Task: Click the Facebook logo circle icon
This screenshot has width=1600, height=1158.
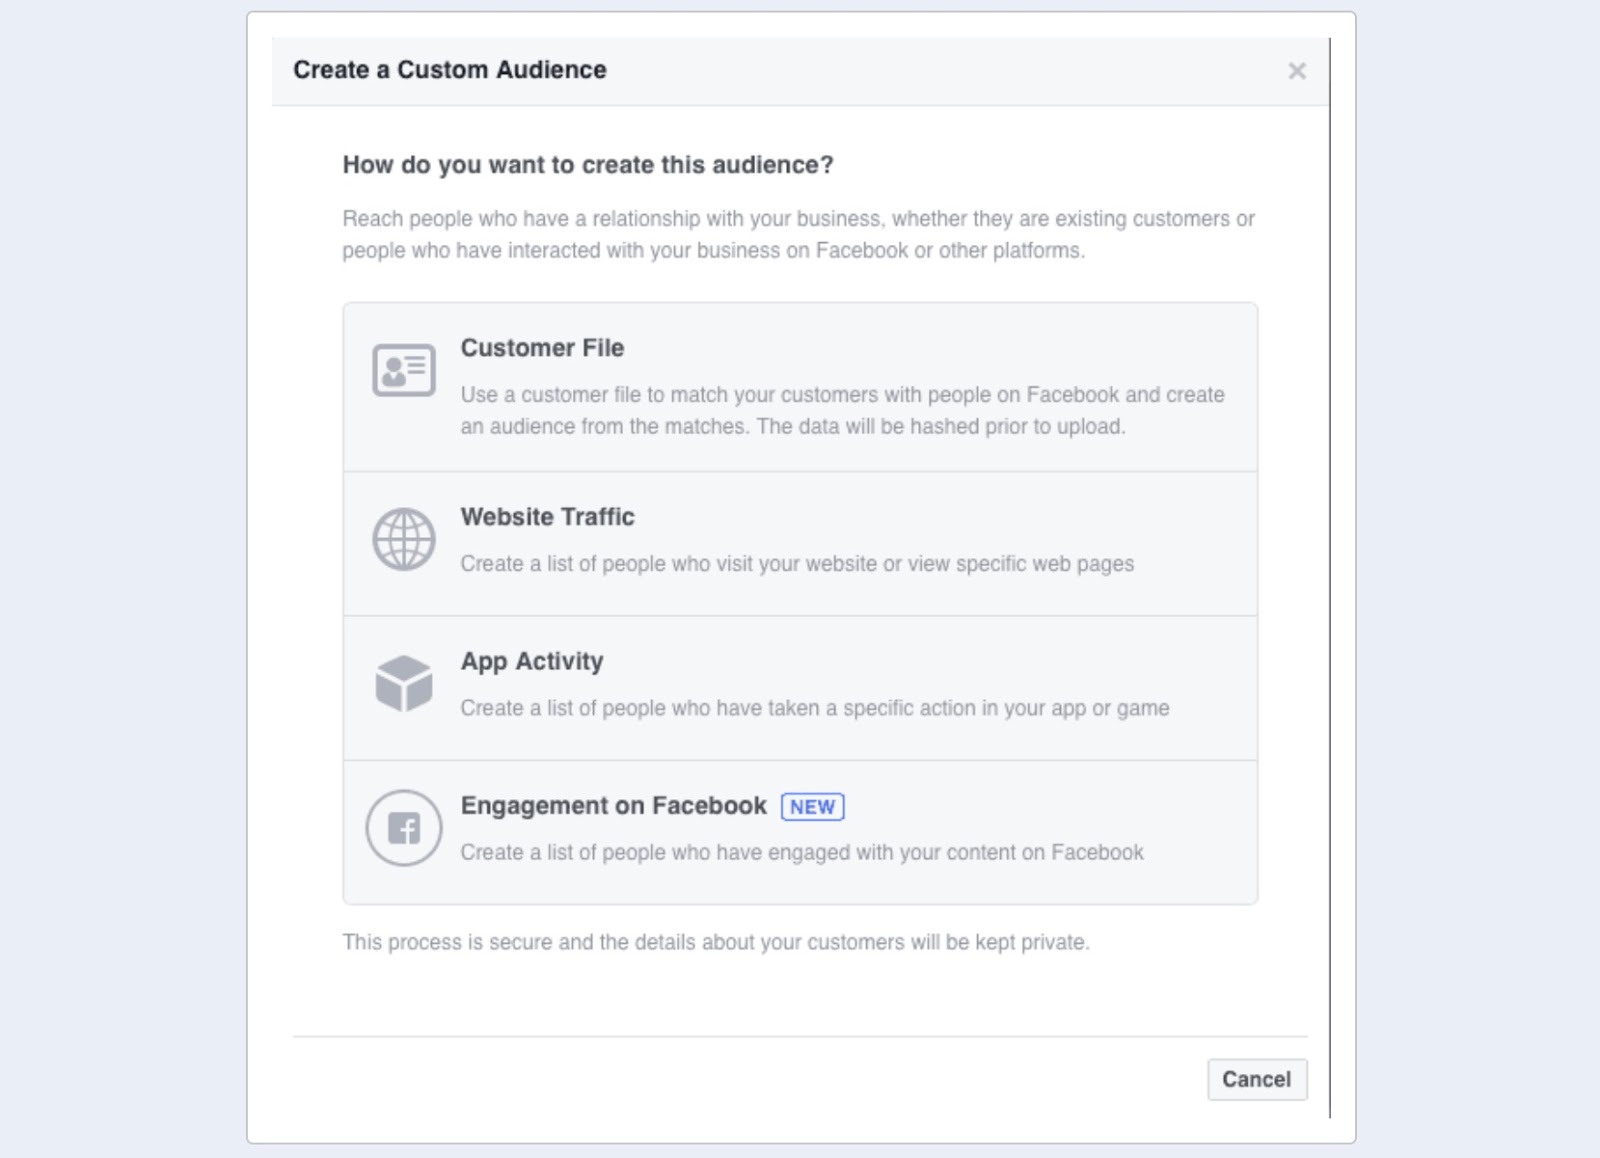Action: coord(403,828)
